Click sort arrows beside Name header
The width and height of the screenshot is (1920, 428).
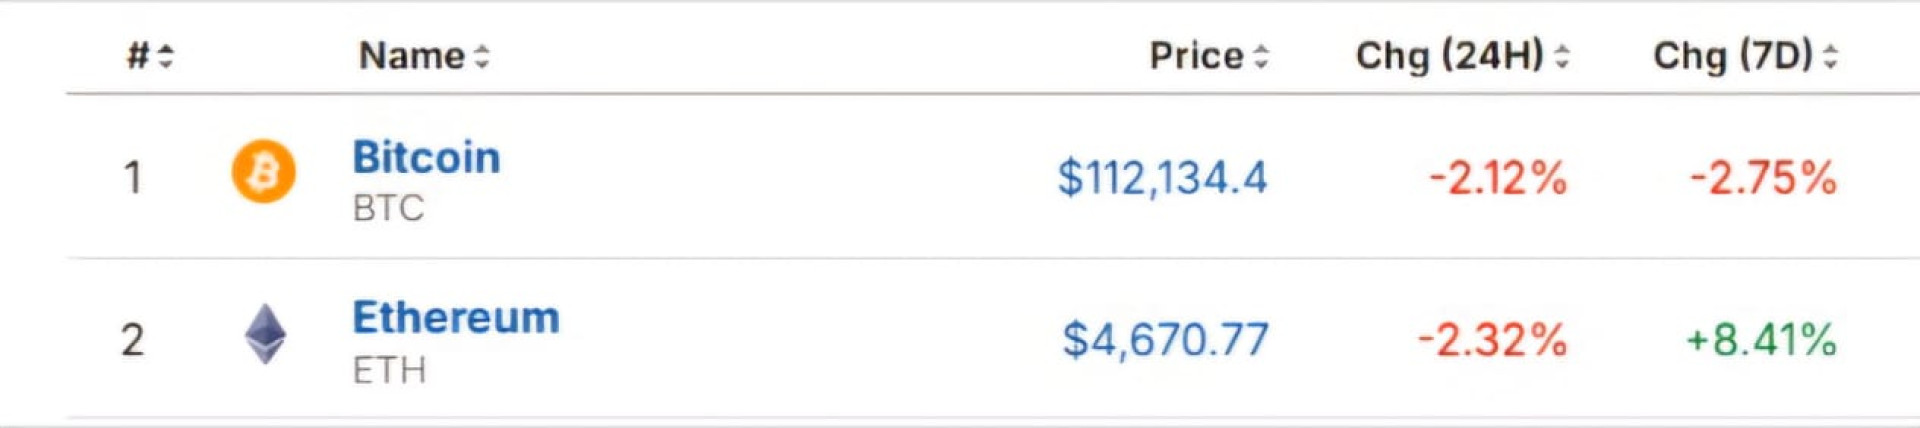coord(482,56)
